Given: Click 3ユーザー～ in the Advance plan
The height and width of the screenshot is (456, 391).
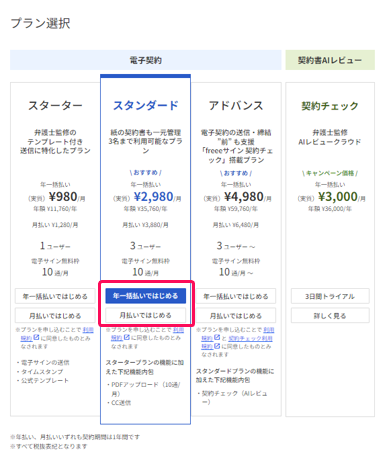Looking at the screenshot, I should (236, 246).
